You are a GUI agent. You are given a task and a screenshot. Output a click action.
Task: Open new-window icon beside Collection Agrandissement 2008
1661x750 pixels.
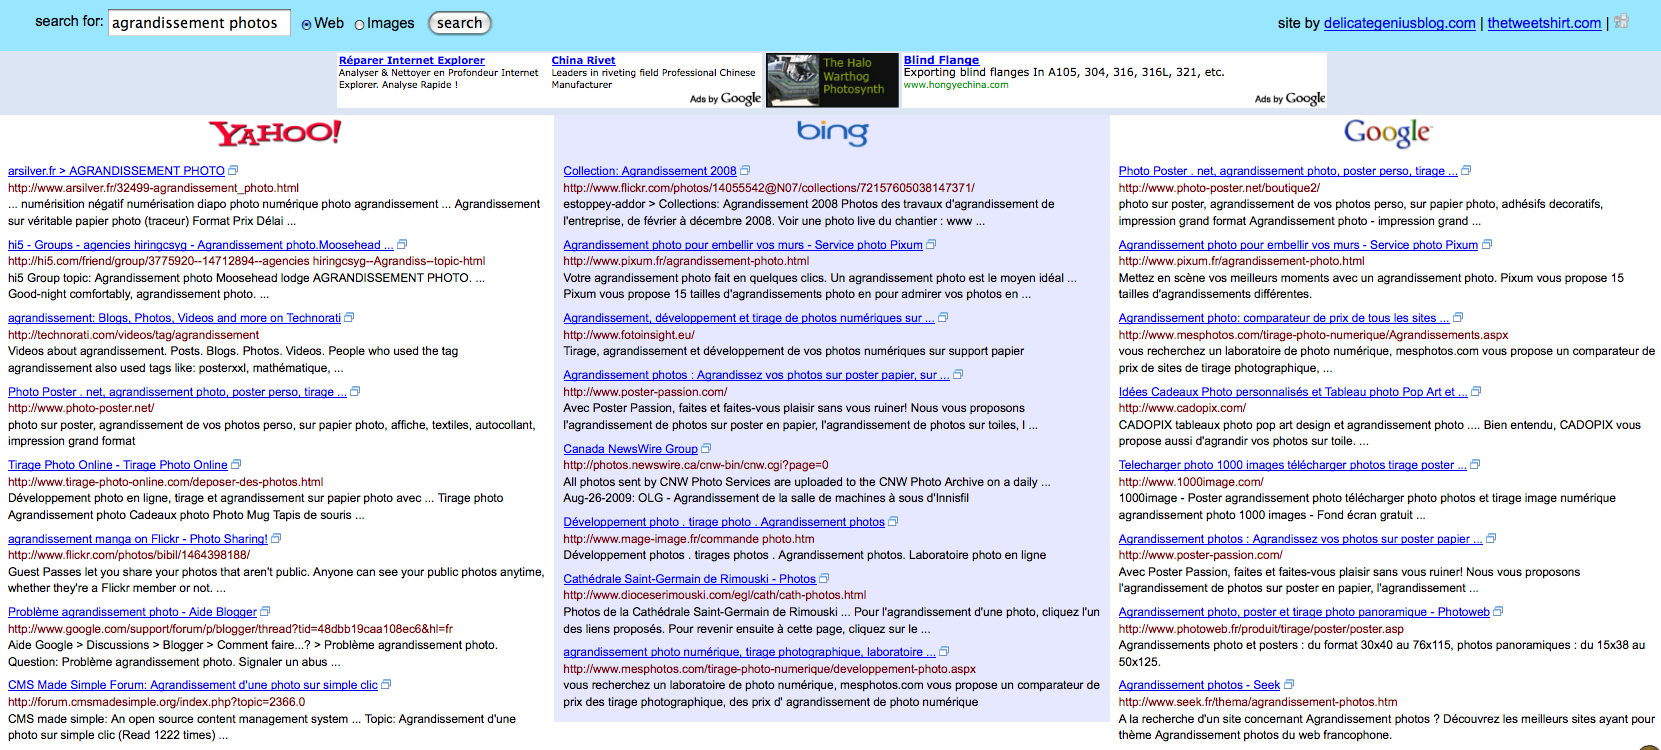[x=745, y=171]
